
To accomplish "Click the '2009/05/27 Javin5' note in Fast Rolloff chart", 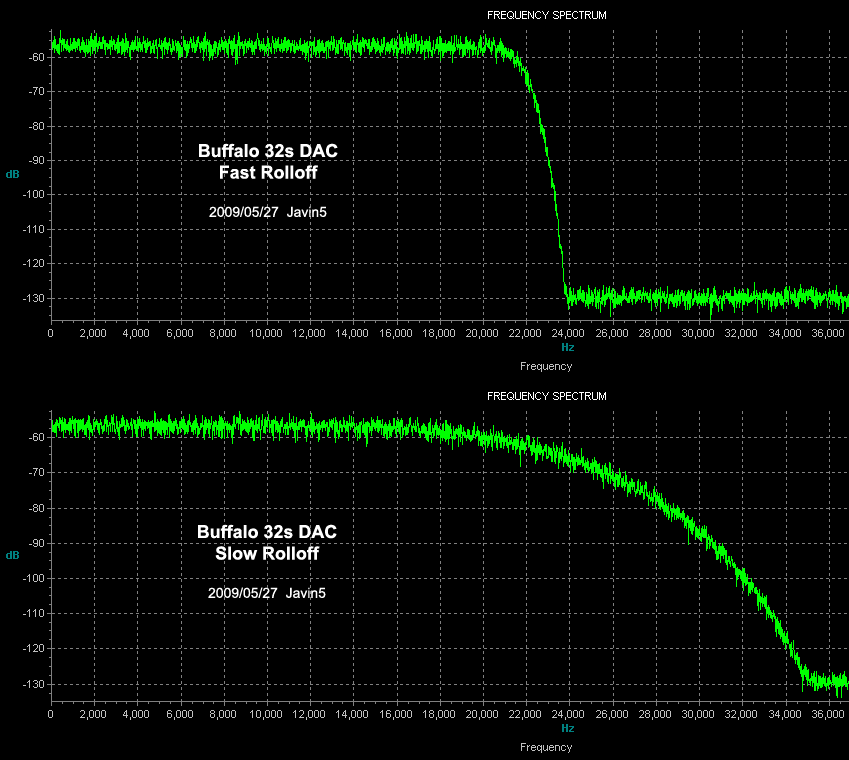I will (x=268, y=212).
